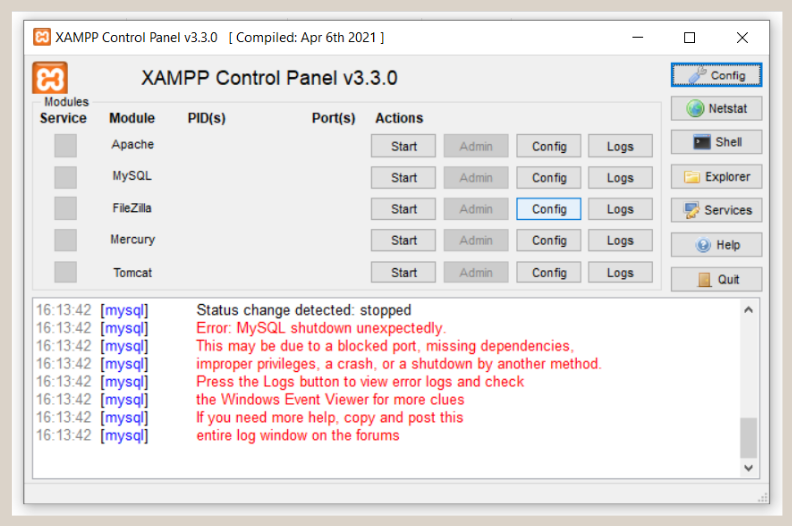This screenshot has height=526, width=792.
Task: Click the FileZilla Admin button
Action: pos(476,209)
